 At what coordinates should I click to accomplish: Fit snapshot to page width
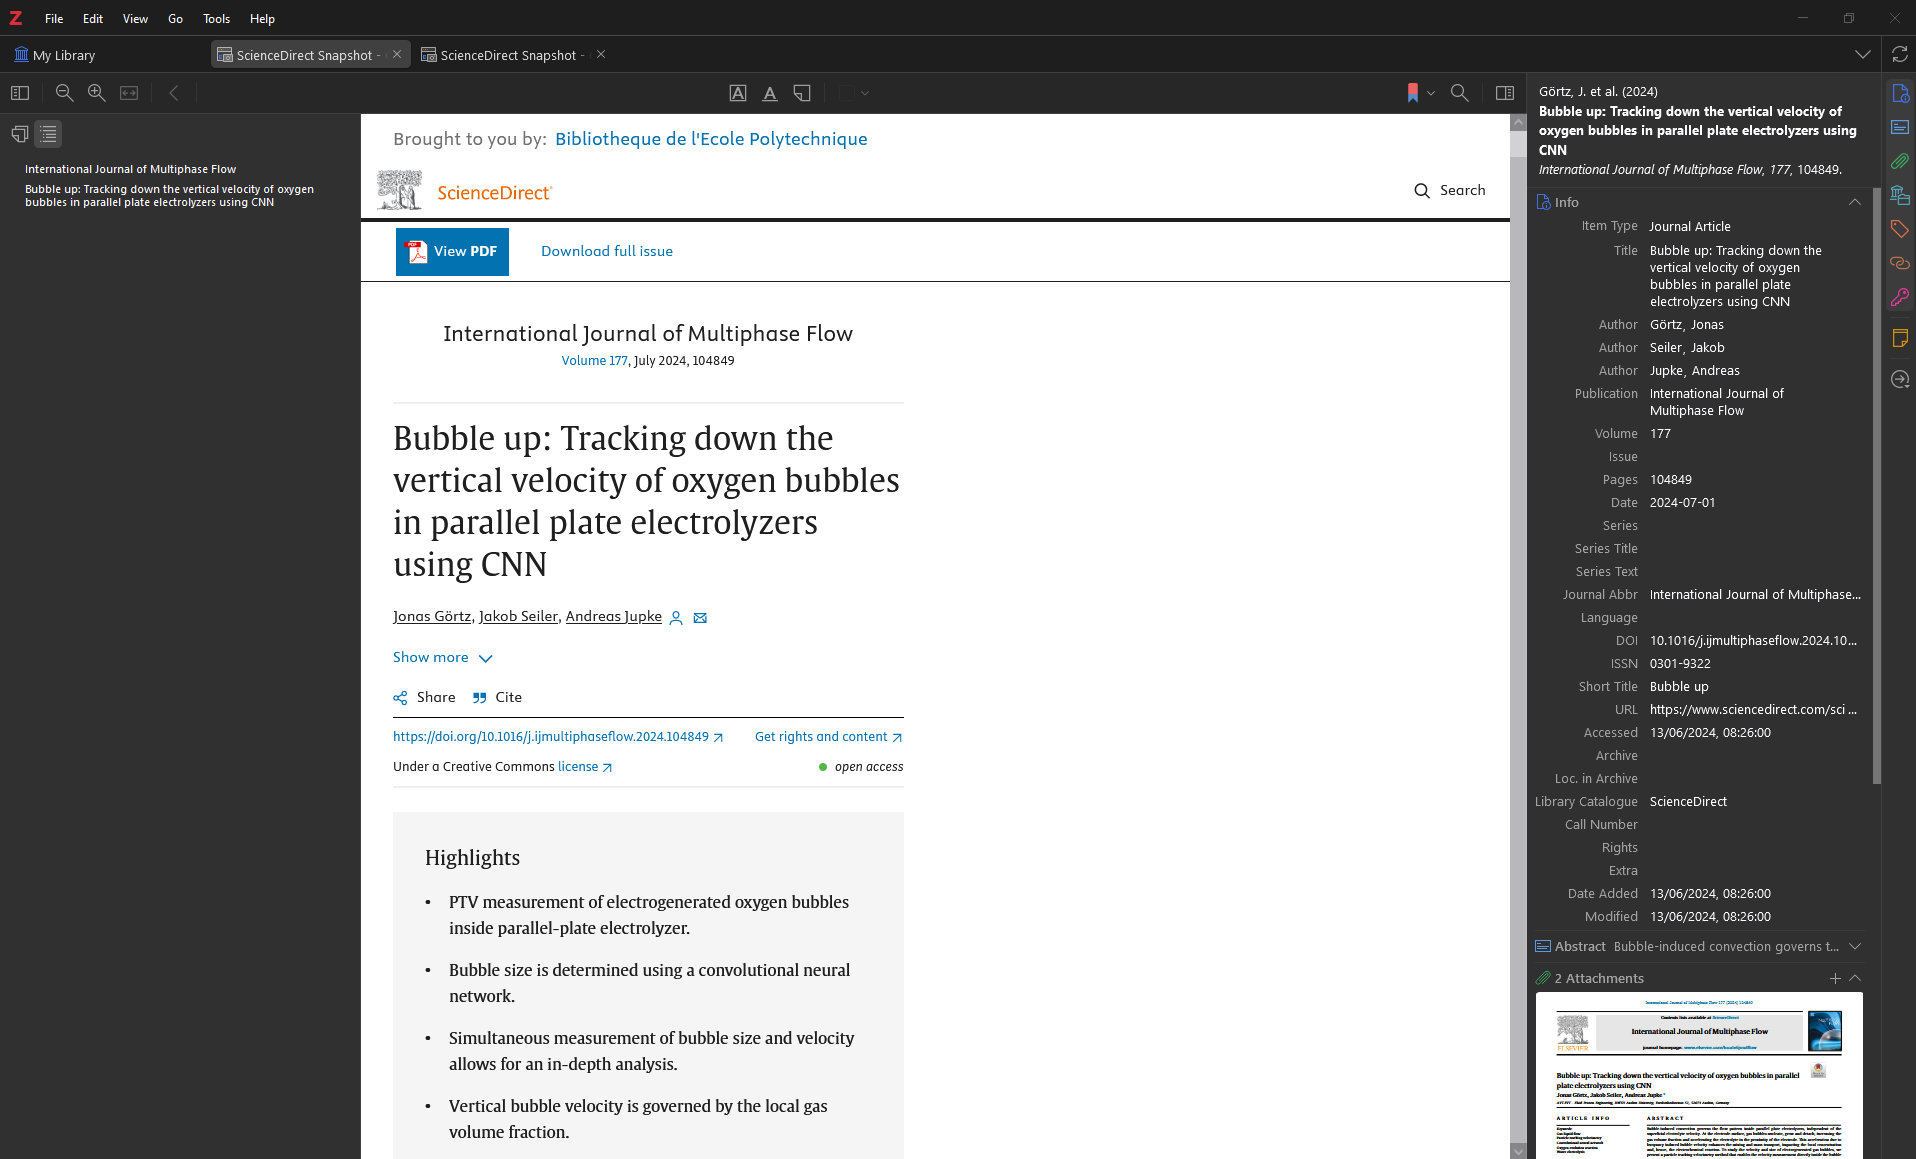pos(129,93)
